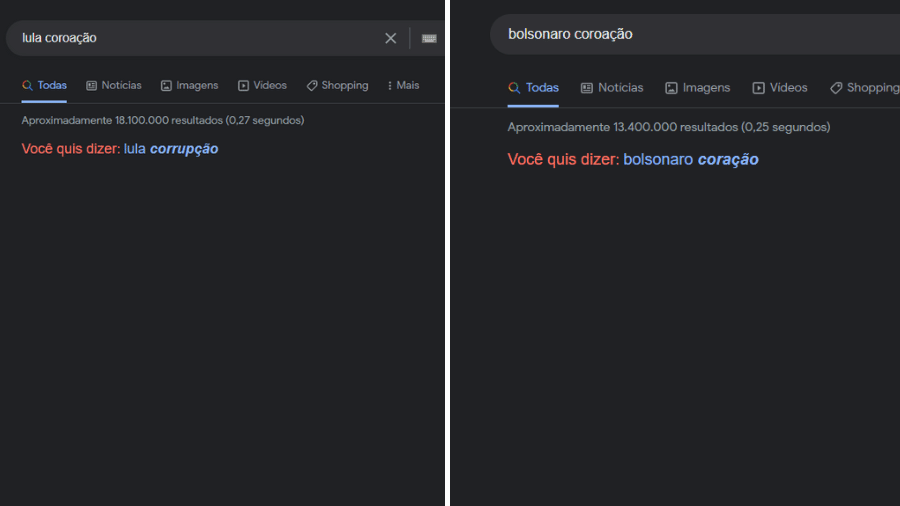
Task: Open Shopping tab in bolsonaro search
Action: [865, 88]
